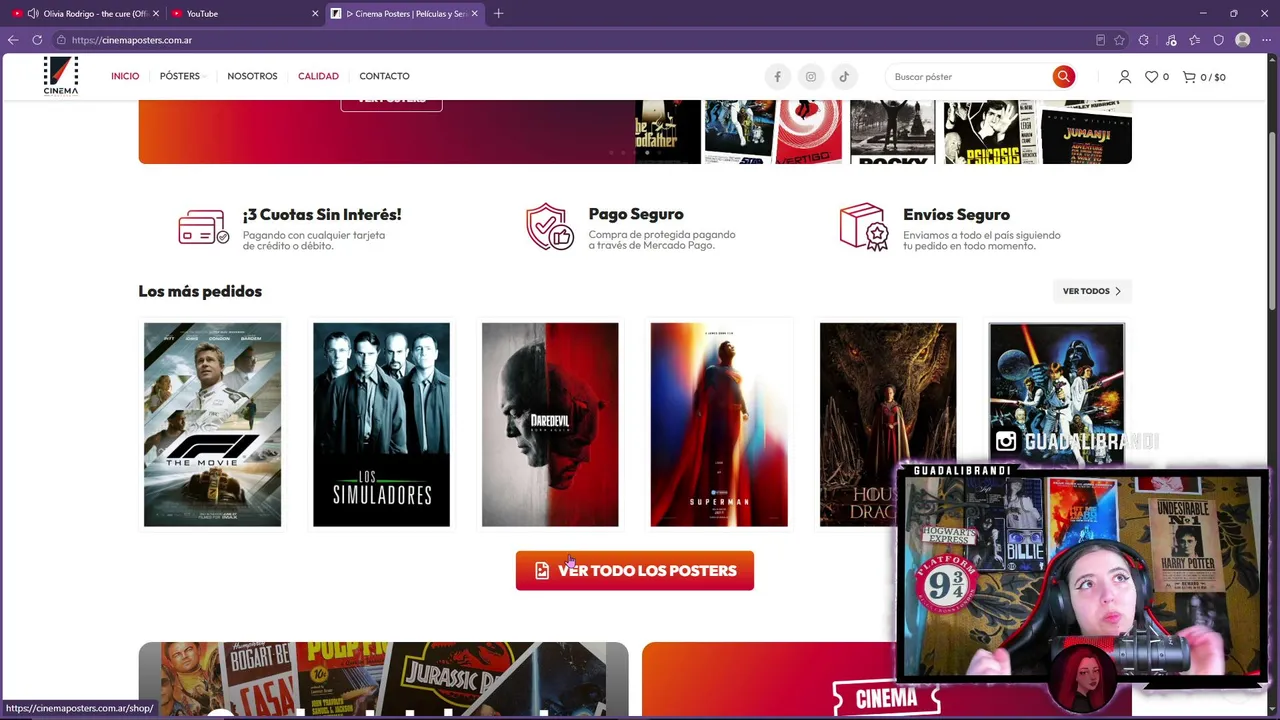
Task: Click the '¡3 Cuotas Sin Interés!' heading
Action: 322,215
